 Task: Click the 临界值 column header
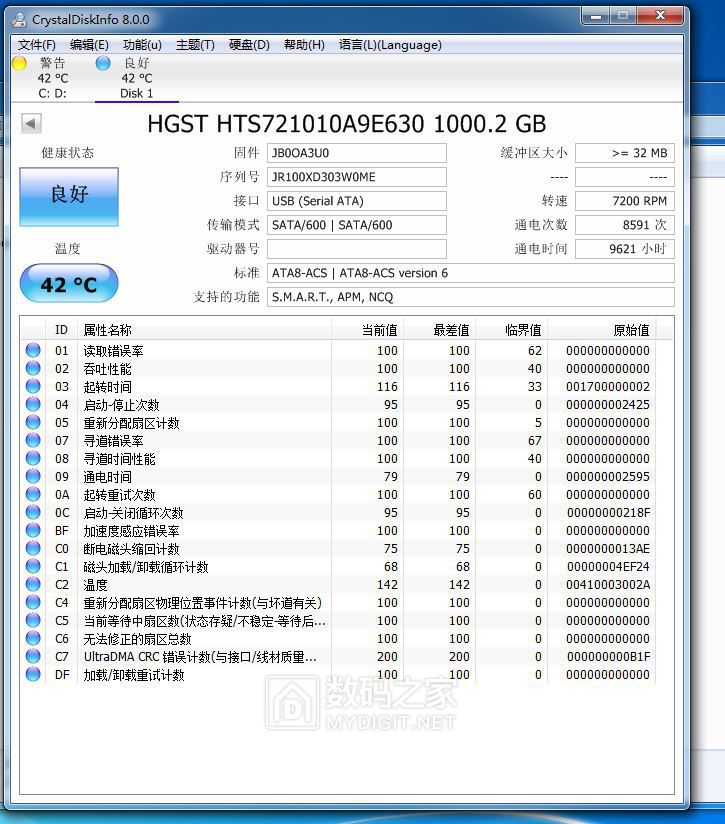[x=512, y=329]
